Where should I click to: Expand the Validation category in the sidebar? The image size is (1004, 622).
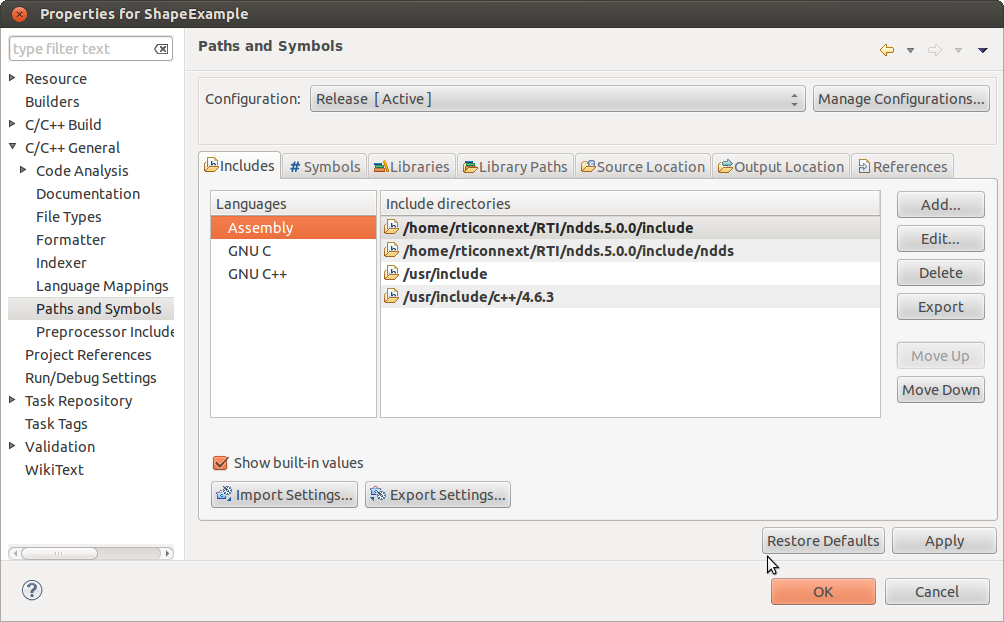[10, 446]
